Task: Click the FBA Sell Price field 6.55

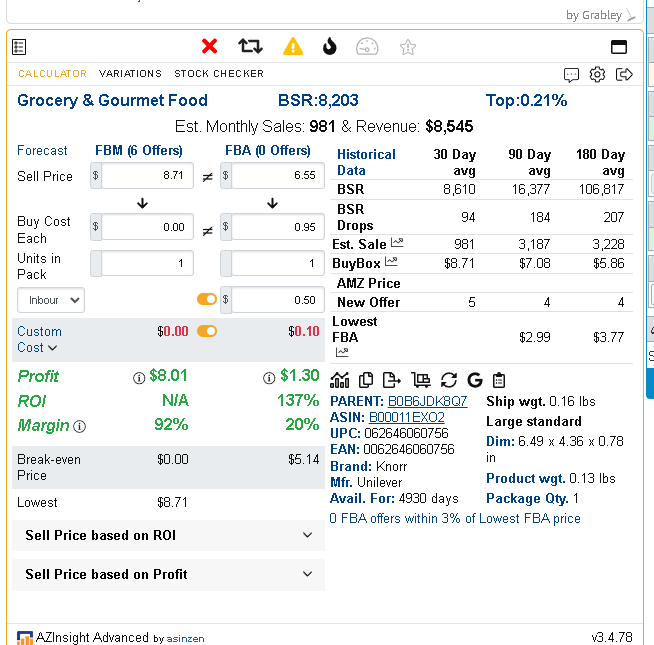Action: pos(278,175)
